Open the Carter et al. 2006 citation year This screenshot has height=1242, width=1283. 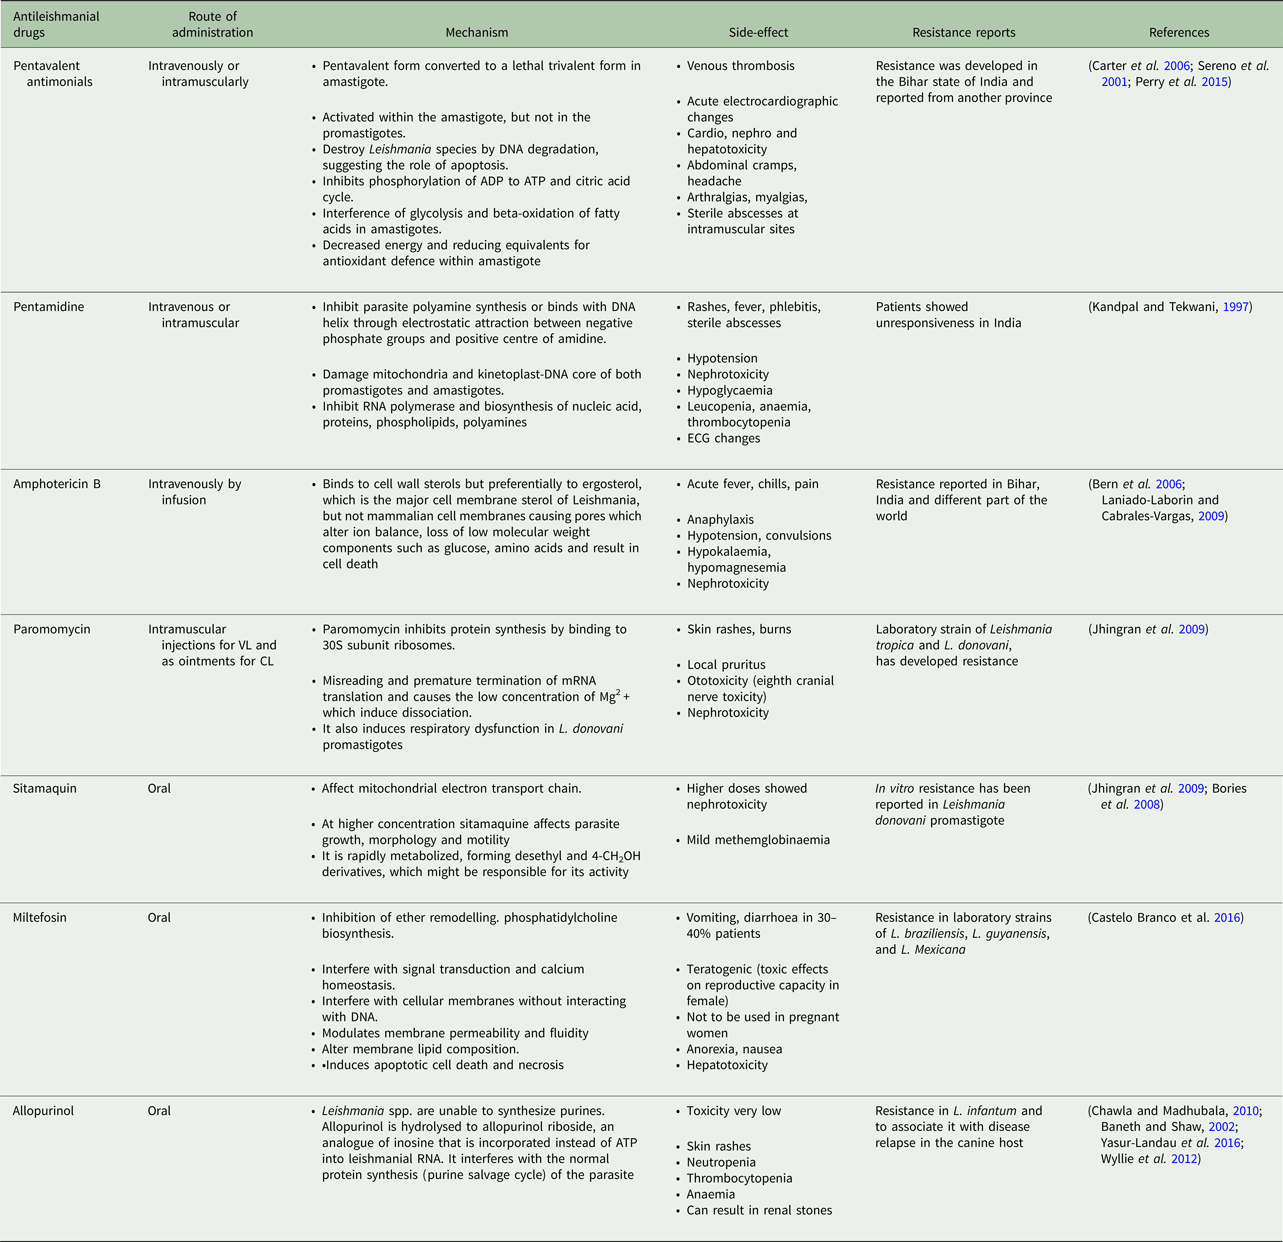tap(1176, 66)
